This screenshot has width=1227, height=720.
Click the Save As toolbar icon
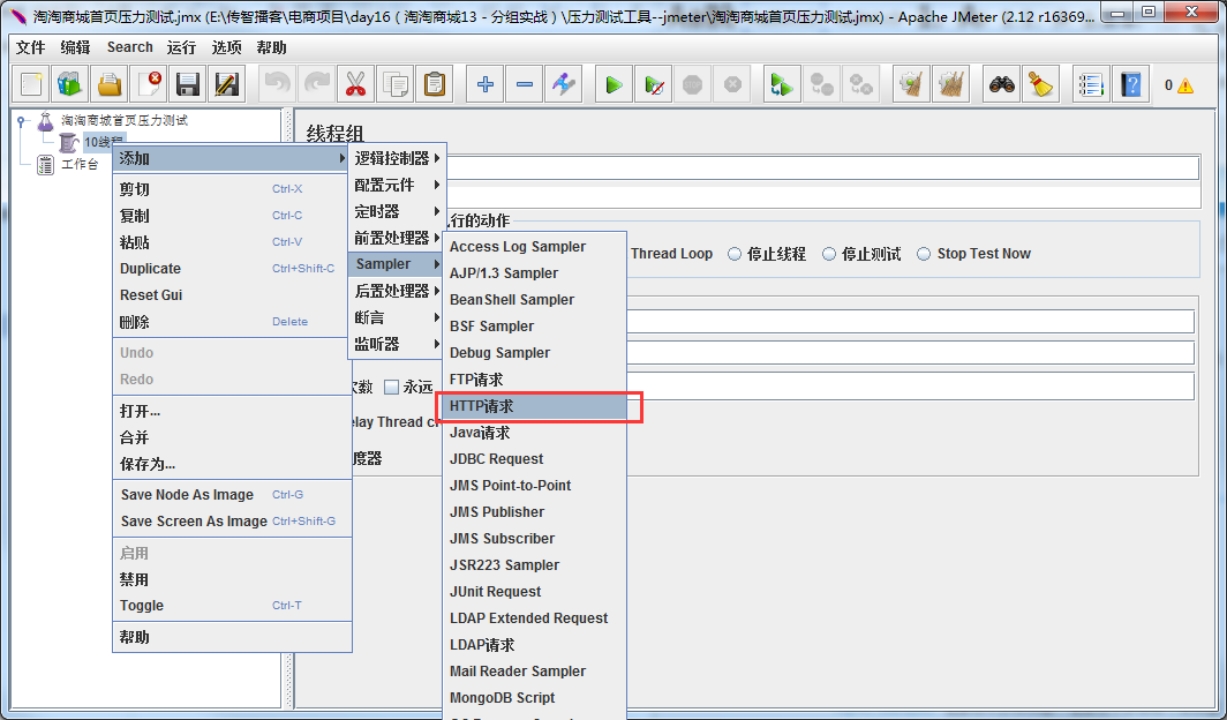pos(227,84)
